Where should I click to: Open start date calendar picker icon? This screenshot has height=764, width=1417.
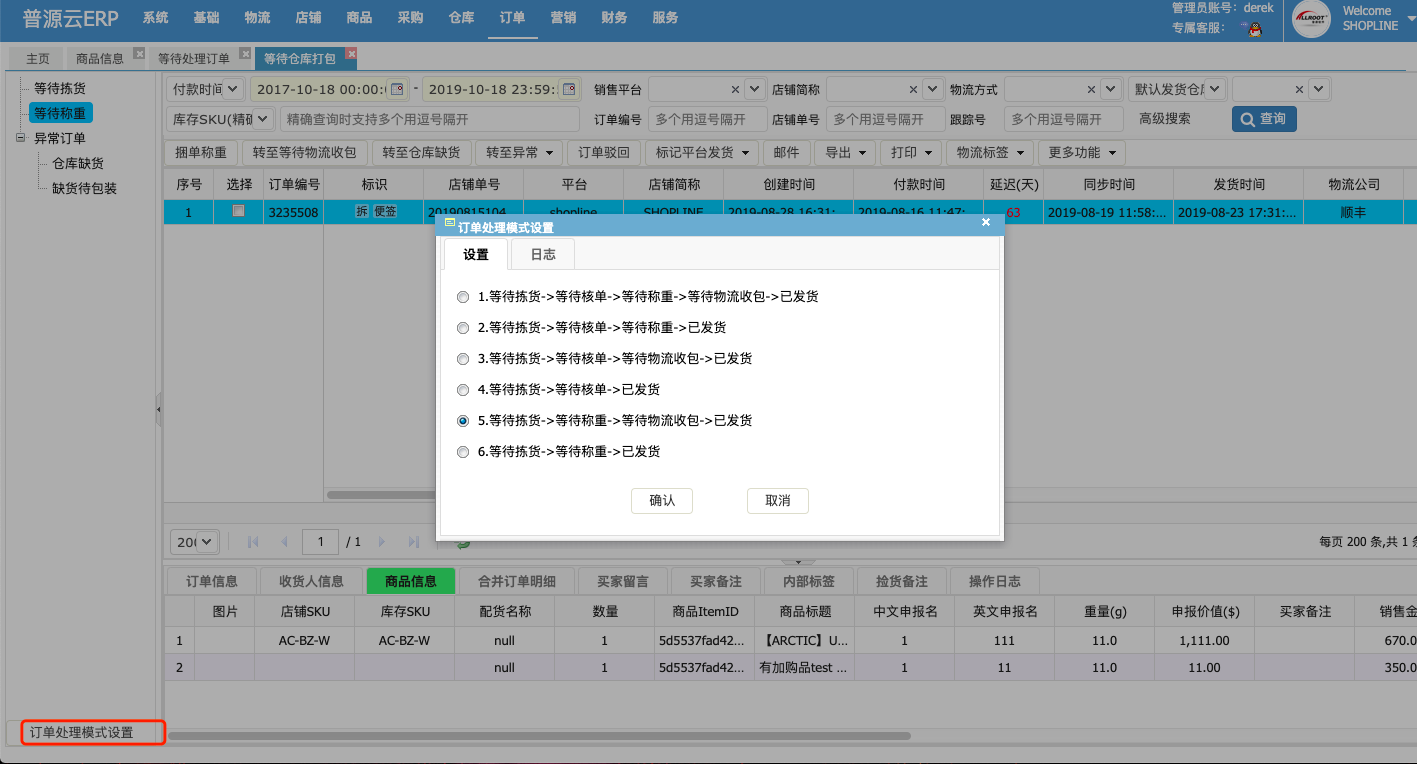(x=397, y=89)
